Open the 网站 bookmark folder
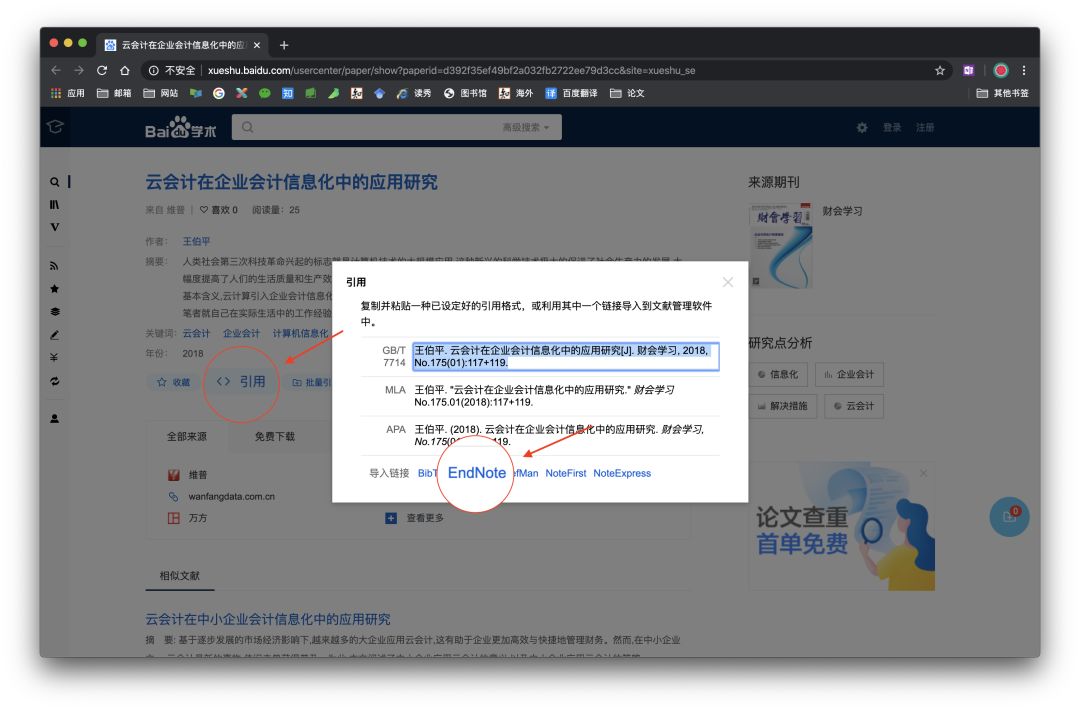 (x=160, y=93)
